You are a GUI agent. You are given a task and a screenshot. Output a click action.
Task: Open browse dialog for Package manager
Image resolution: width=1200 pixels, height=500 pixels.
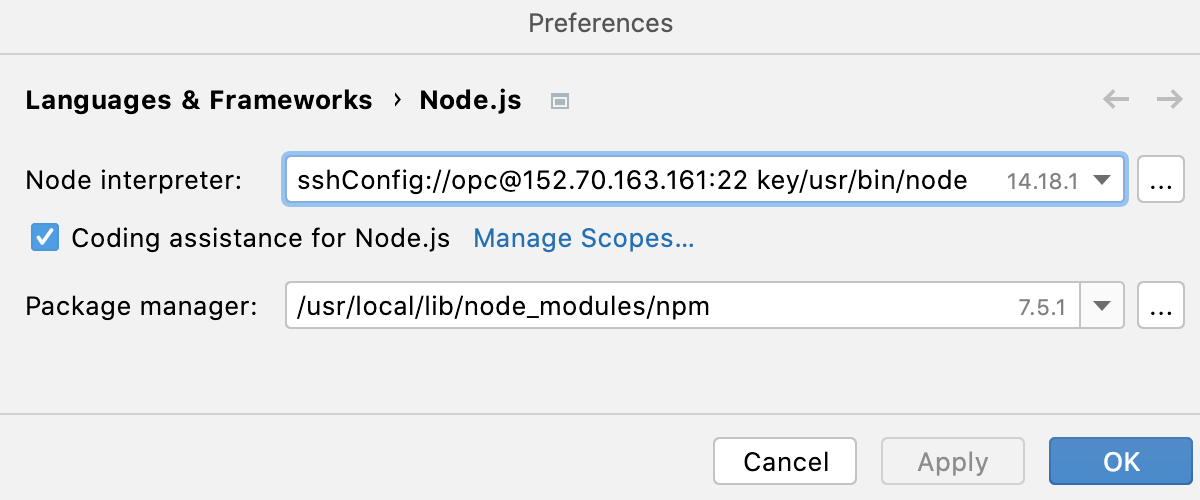click(1160, 306)
